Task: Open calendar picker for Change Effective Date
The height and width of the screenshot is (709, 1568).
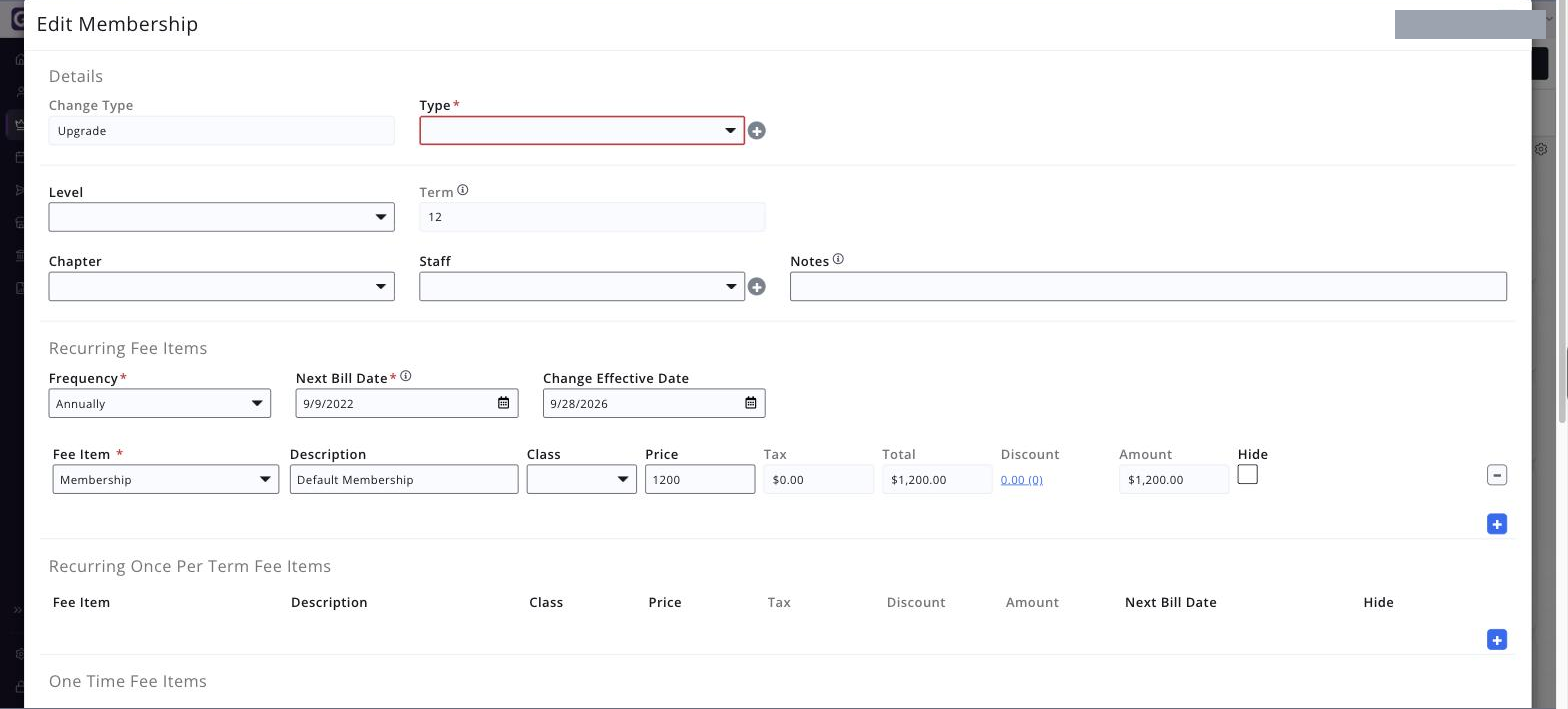Action: point(751,403)
